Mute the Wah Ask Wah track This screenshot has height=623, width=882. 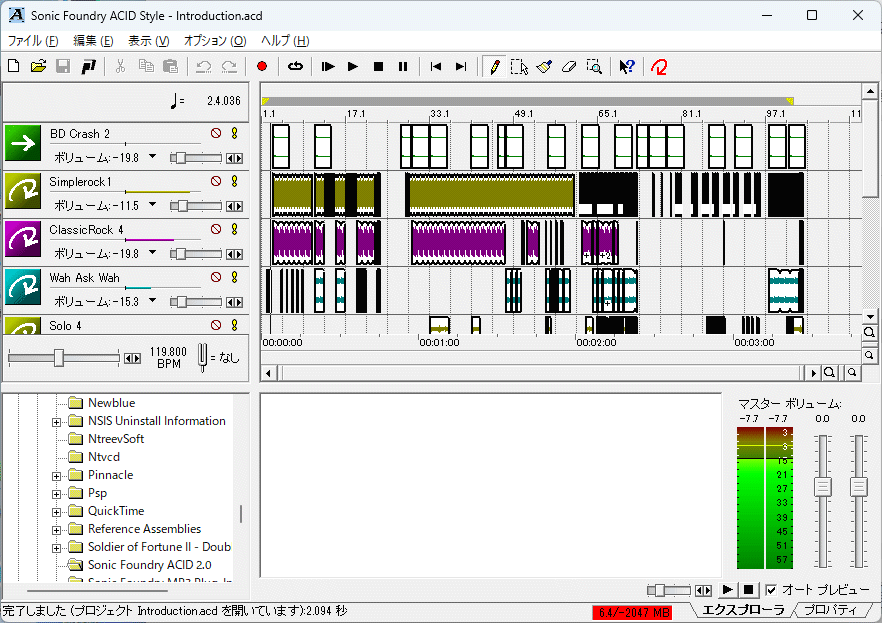(216, 277)
